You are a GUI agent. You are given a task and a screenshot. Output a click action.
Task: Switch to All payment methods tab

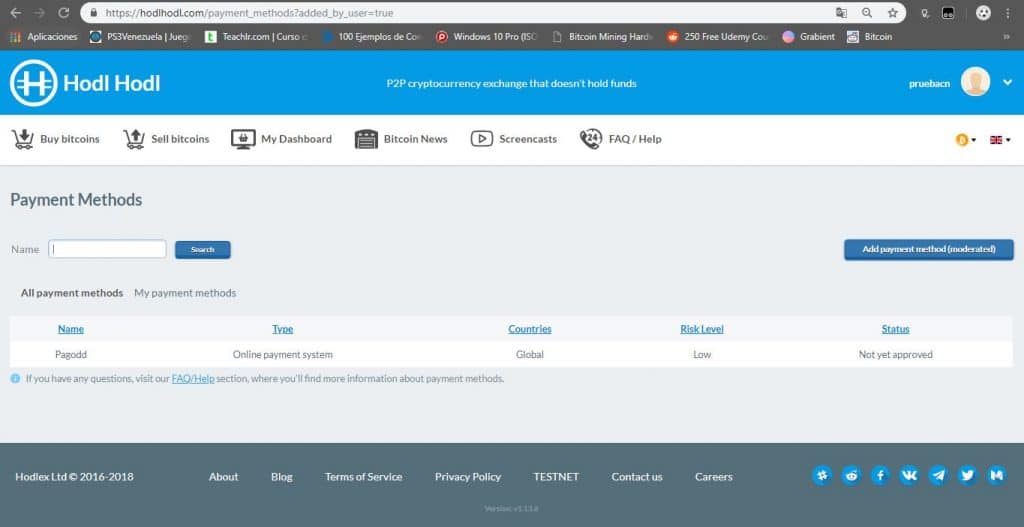coord(72,293)
